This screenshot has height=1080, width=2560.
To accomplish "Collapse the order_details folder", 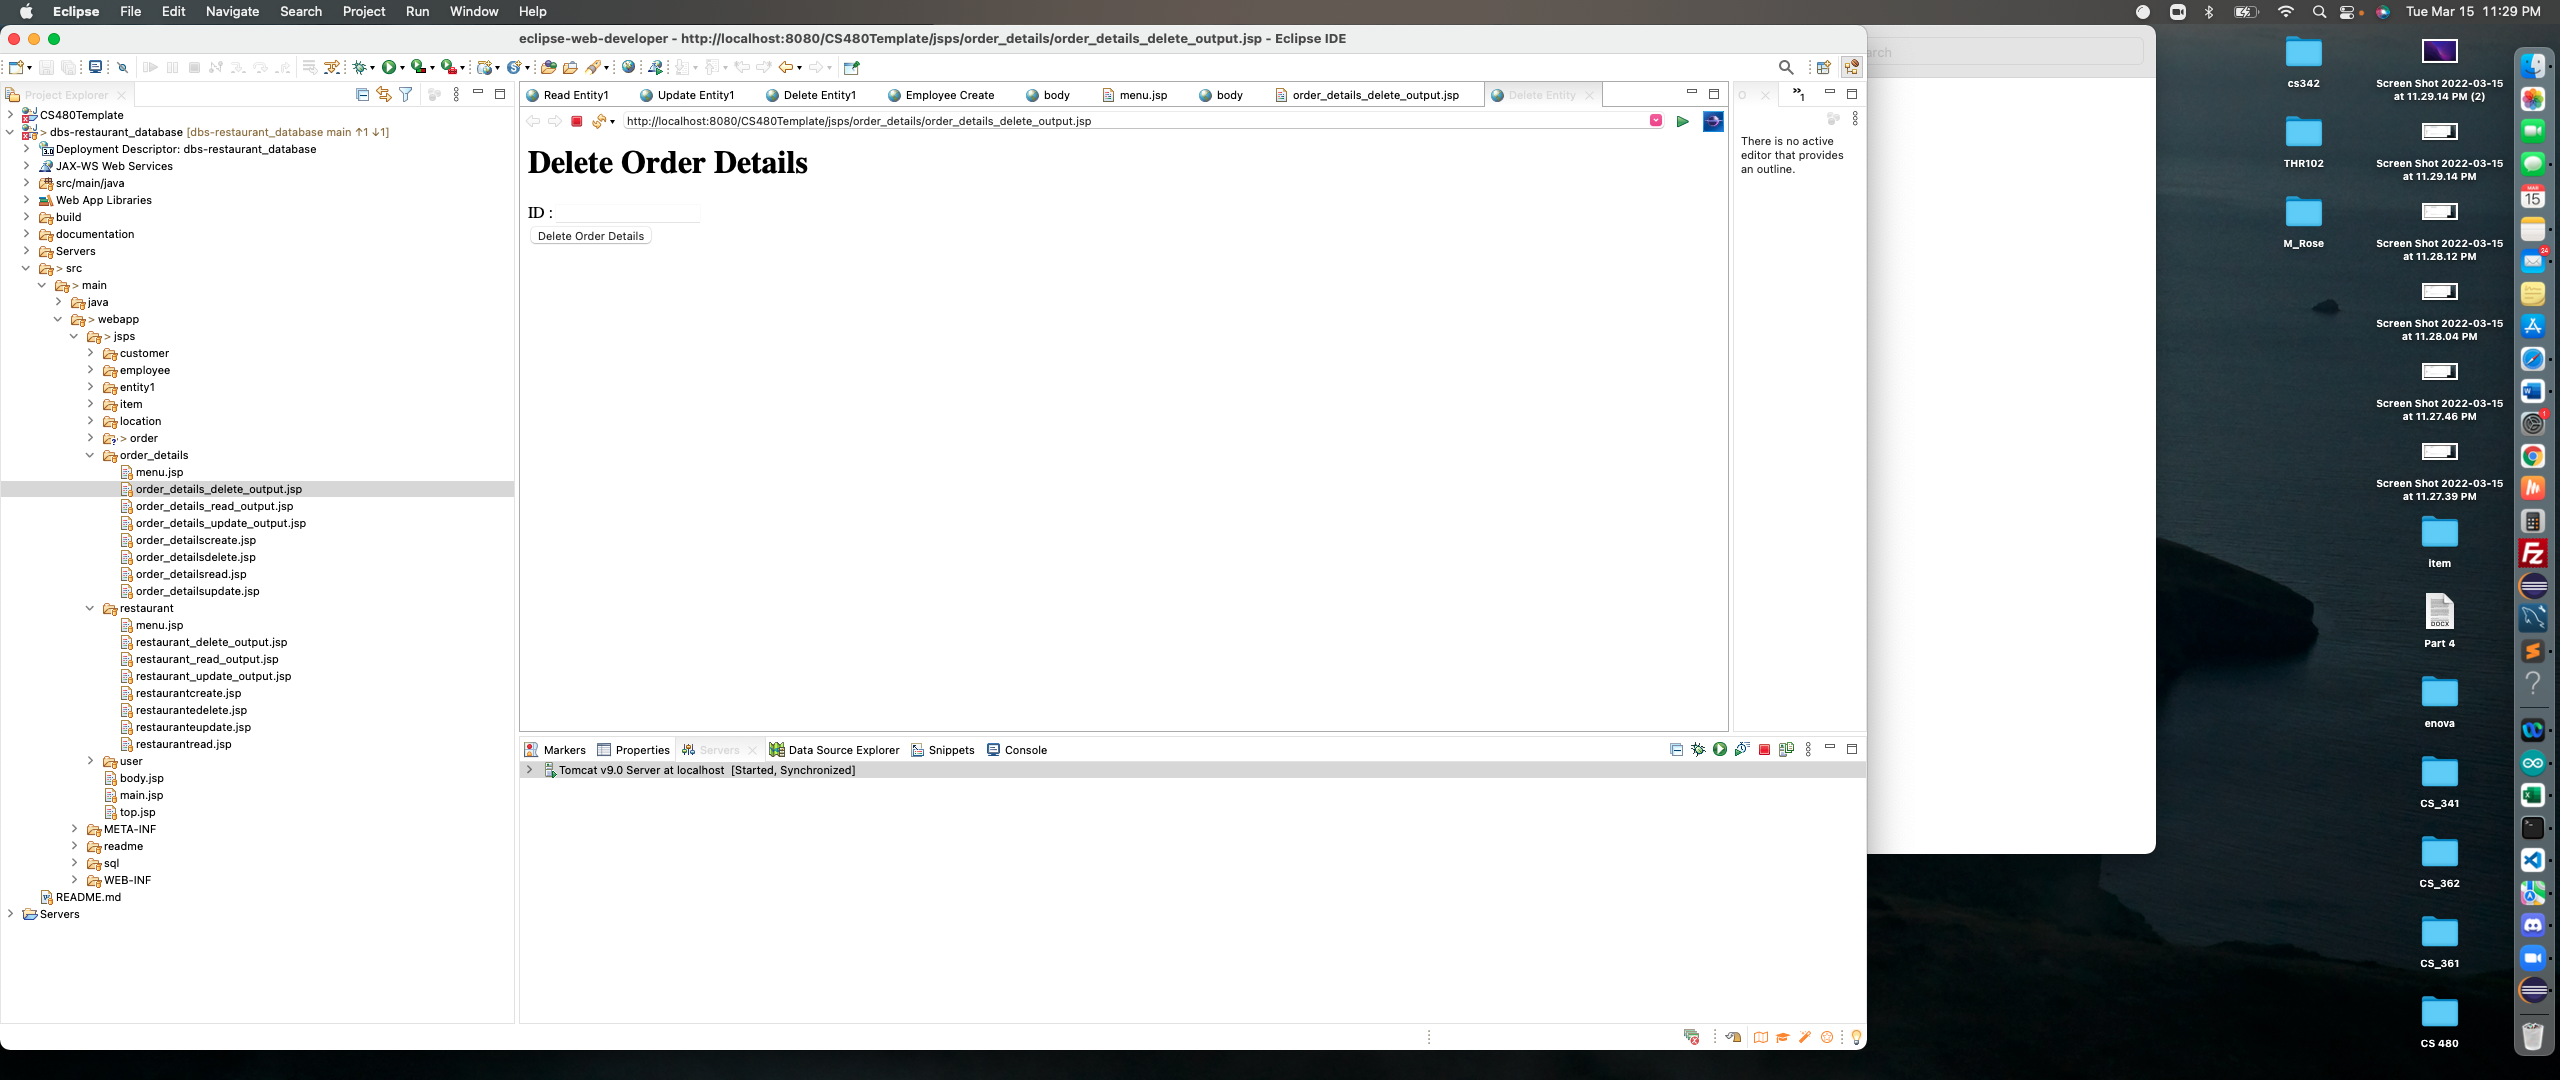I will [90, 455].
